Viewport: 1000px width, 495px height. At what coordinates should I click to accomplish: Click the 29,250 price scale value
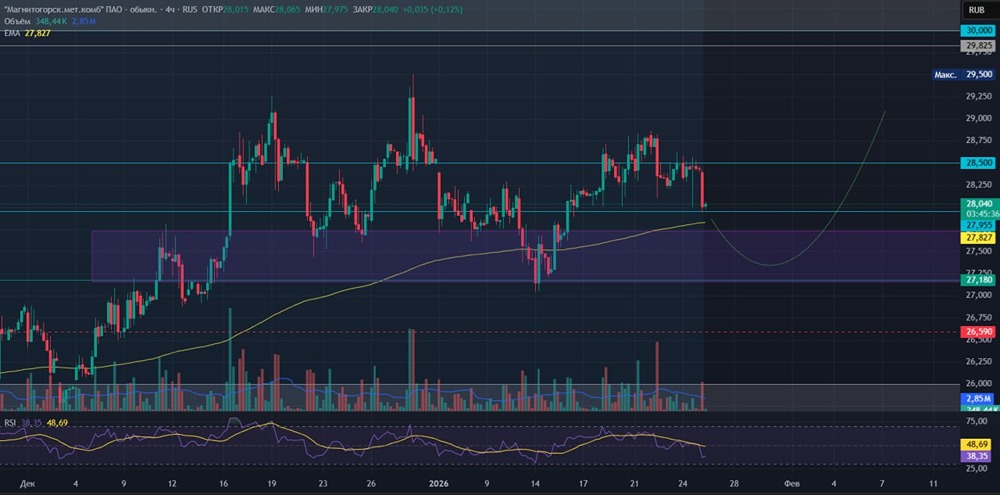(x=980, y=96)
